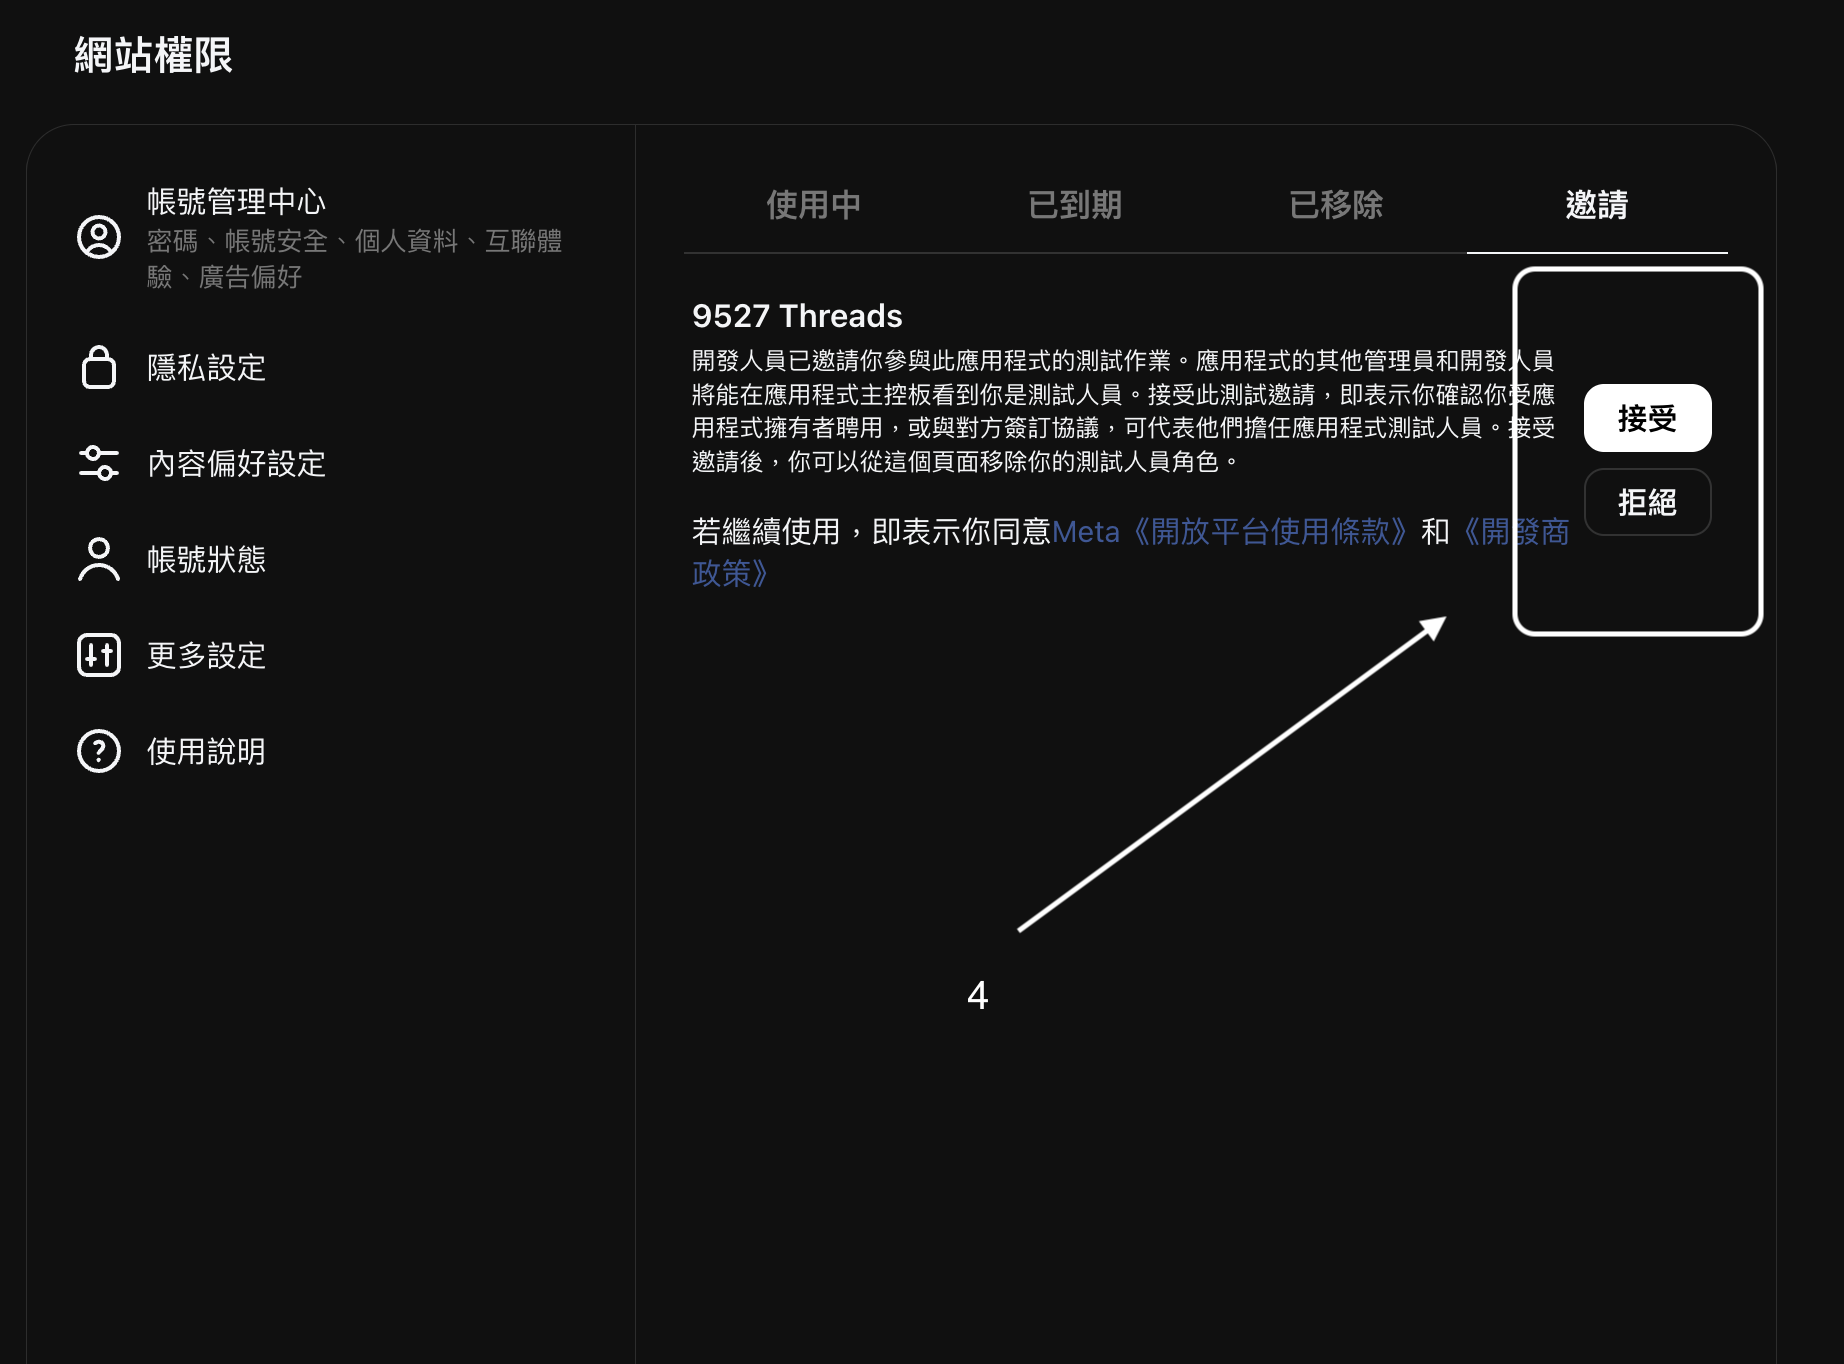Click the 9527 Threads app title
This screenshot has height=1364, width=1844.
(797, 316)
